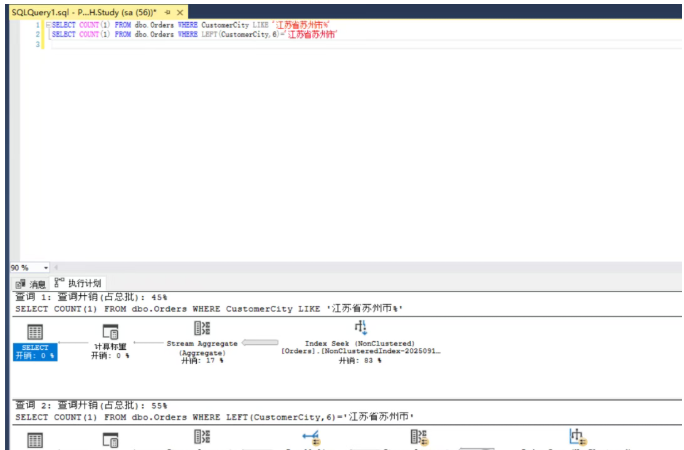The width and height of the screenshot is (684, 450).
Task: Close the SQLQuery1.sql tab
Action: [180, 12]
